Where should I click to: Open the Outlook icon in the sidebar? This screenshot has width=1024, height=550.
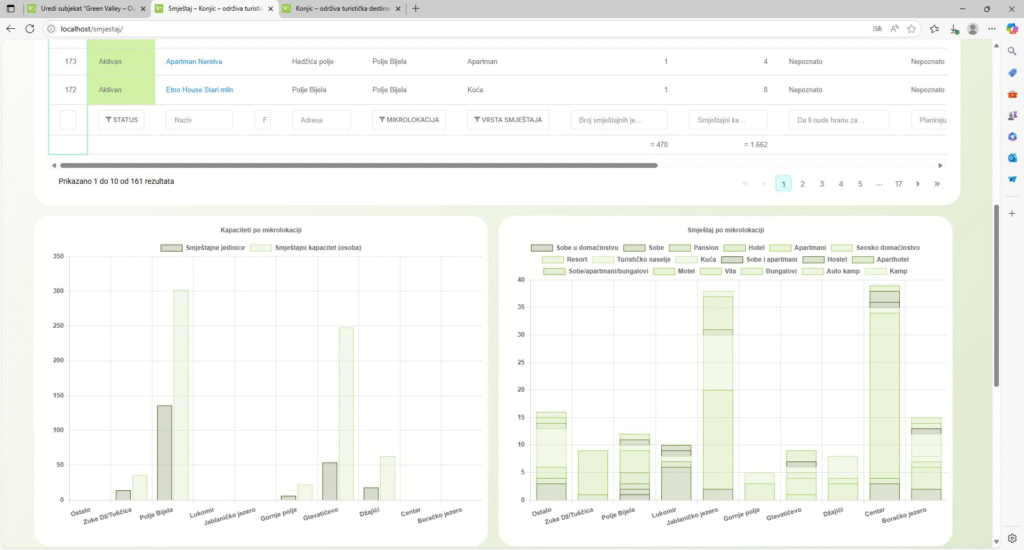coord(1011,158)
